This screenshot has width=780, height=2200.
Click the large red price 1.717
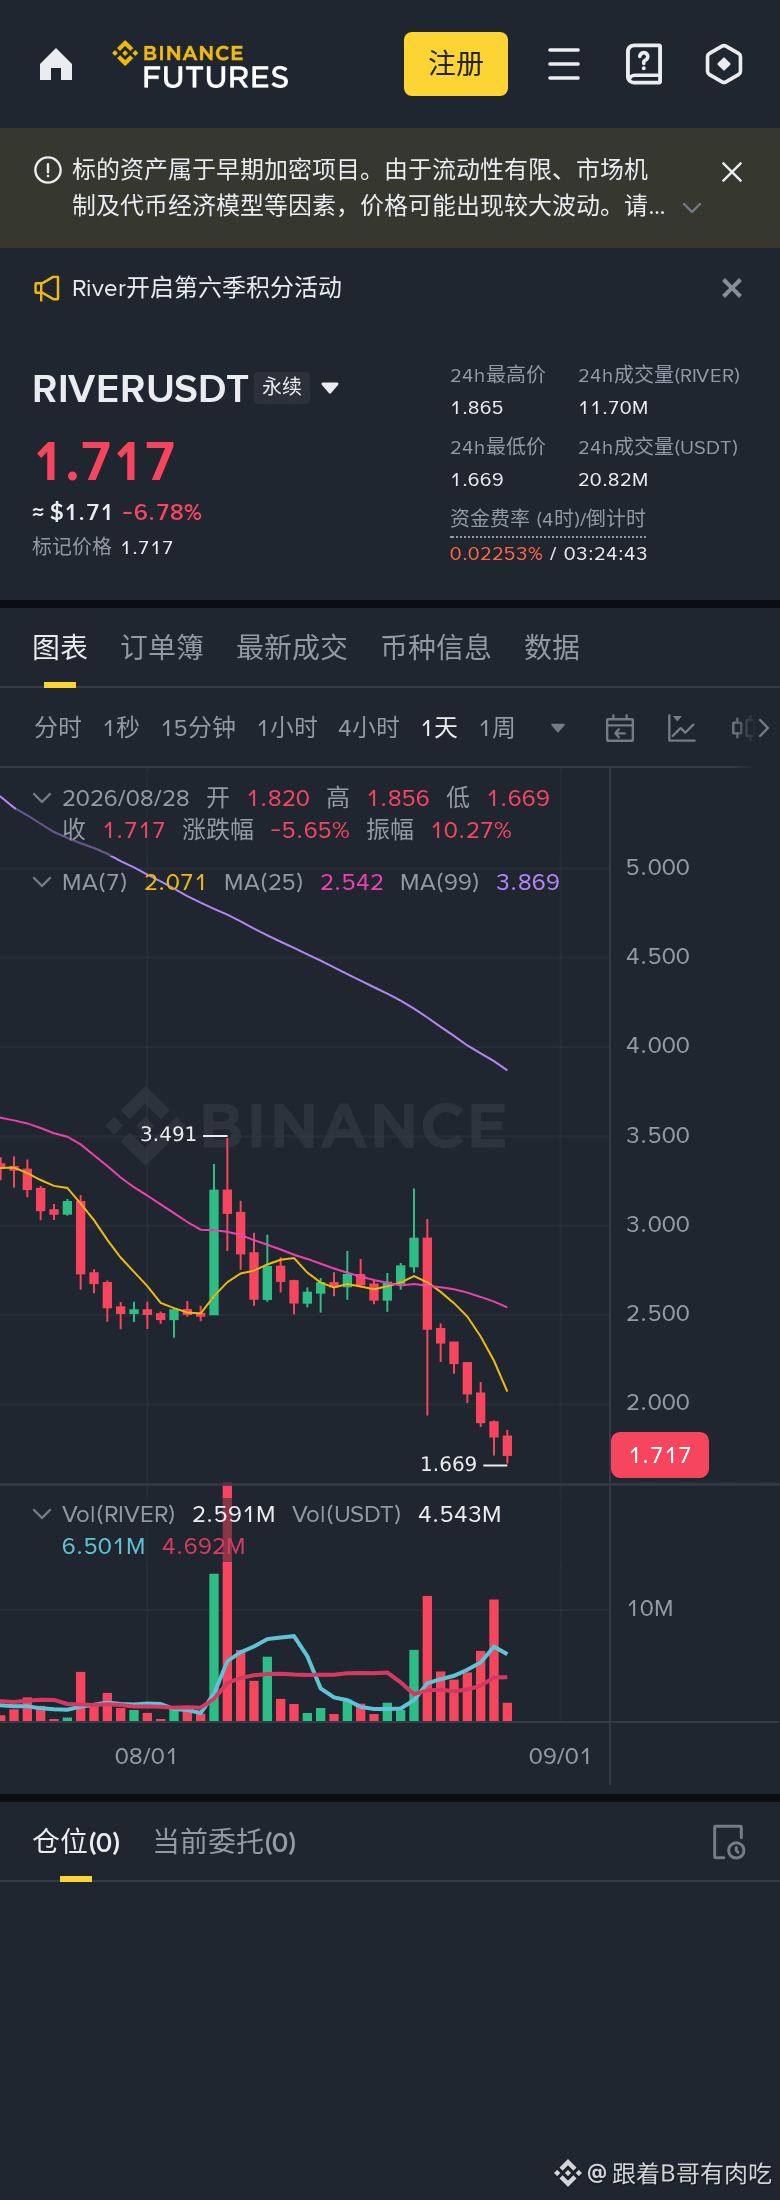click(105, 461)
